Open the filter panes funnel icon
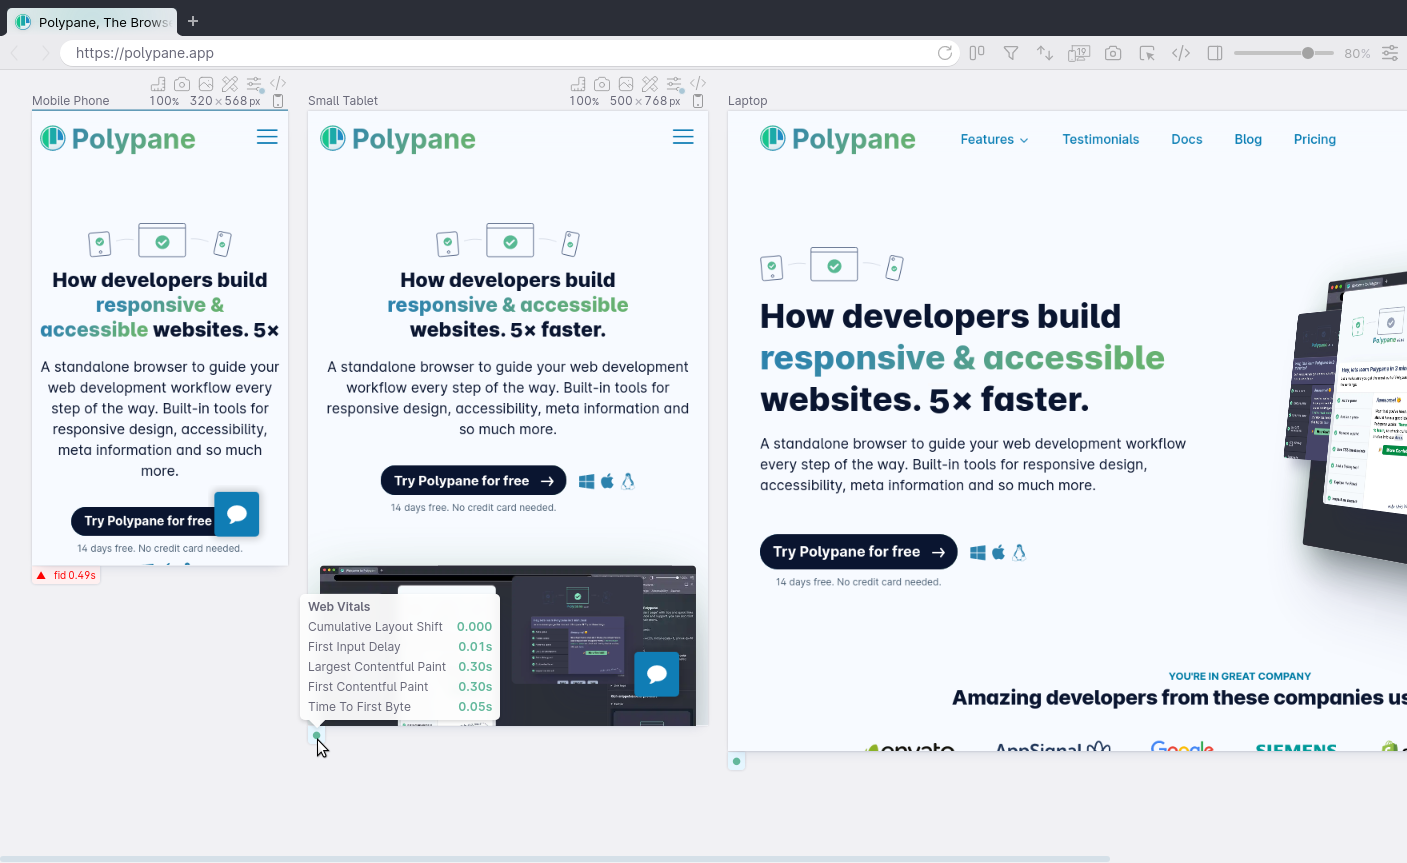The image size is (1407, 863). click(1011, 53)
